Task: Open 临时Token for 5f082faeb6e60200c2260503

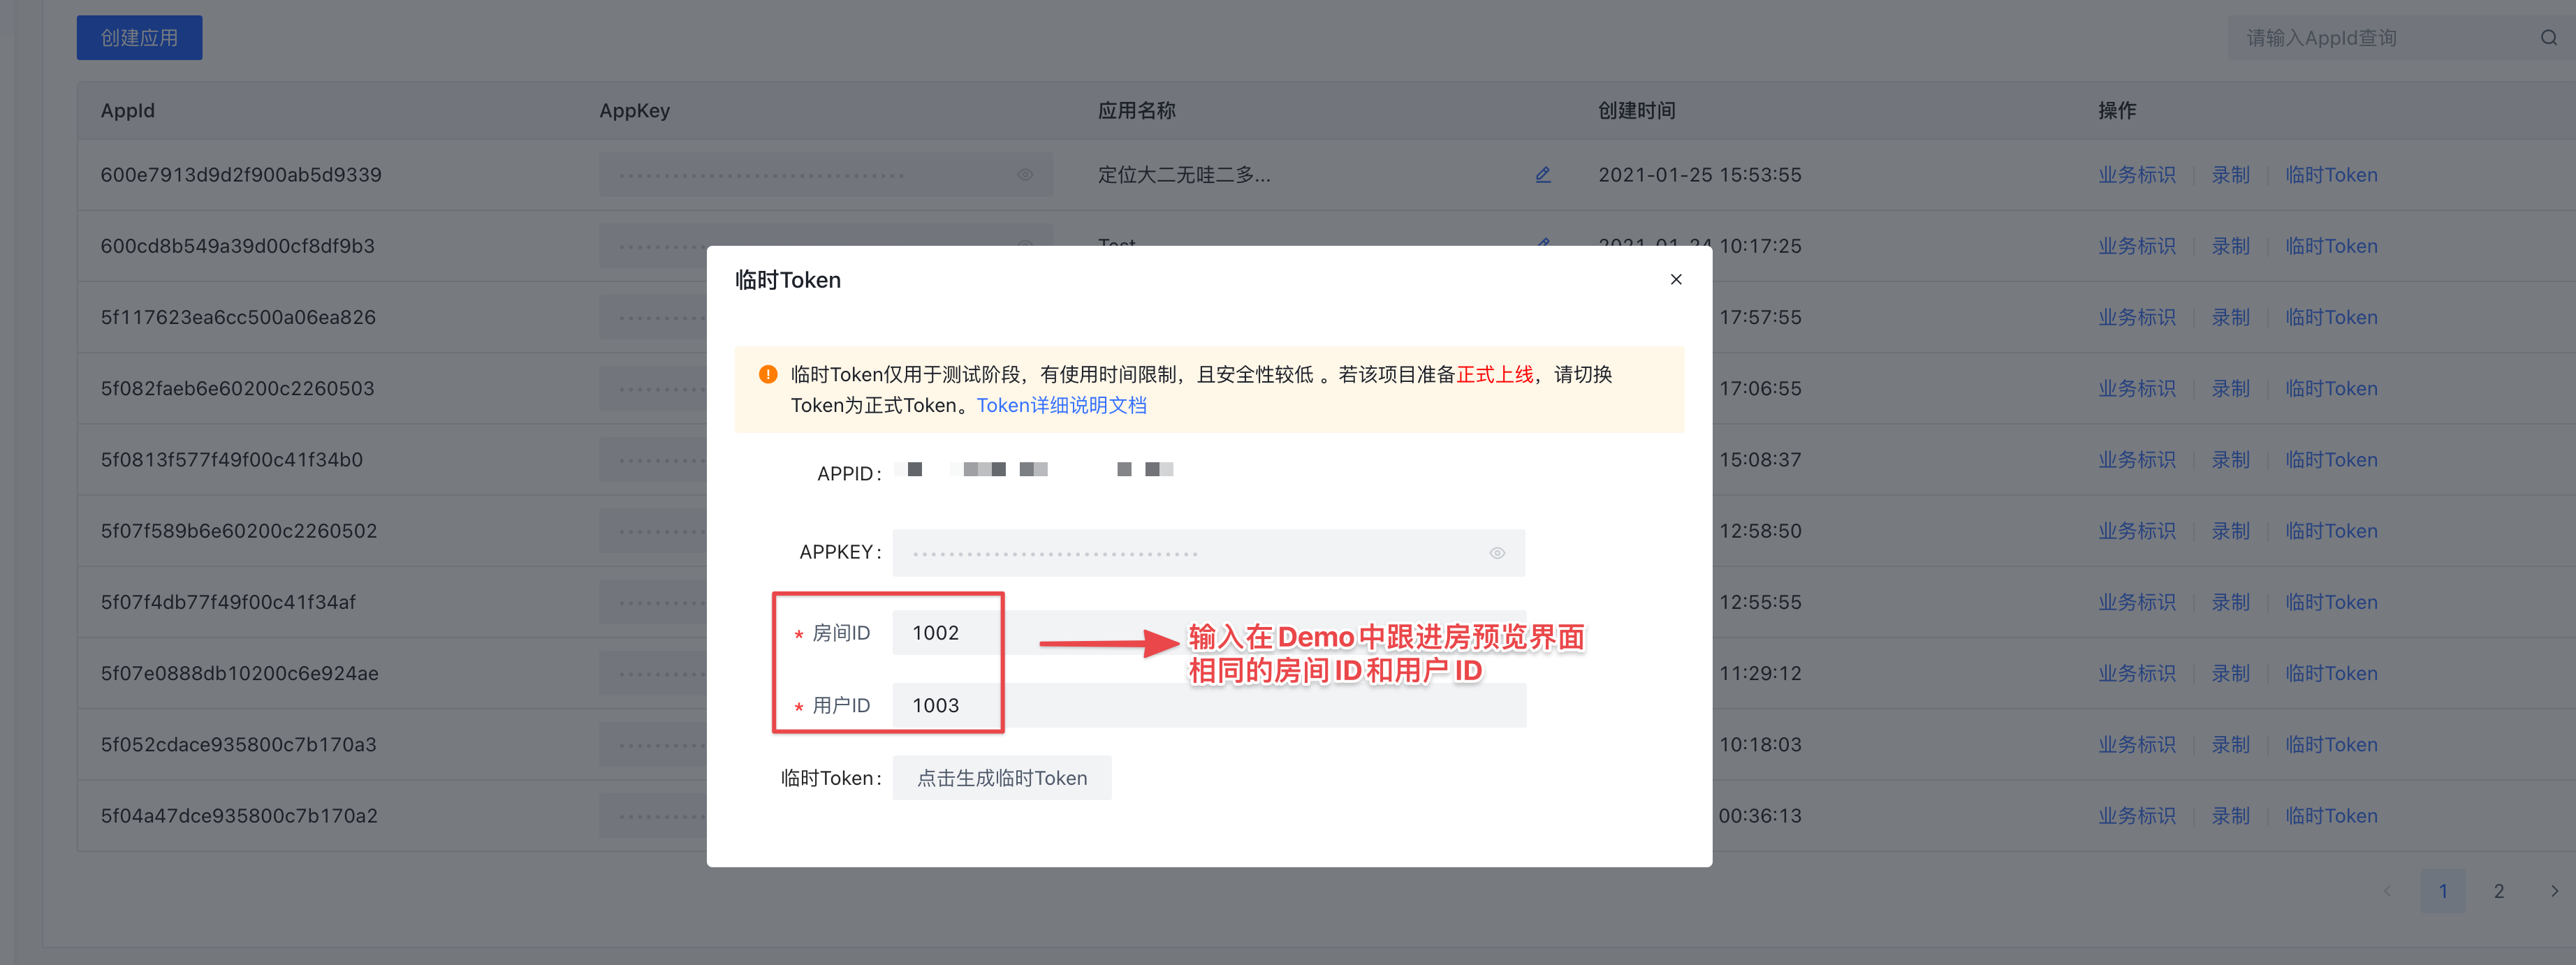Action: point(2331,388)
